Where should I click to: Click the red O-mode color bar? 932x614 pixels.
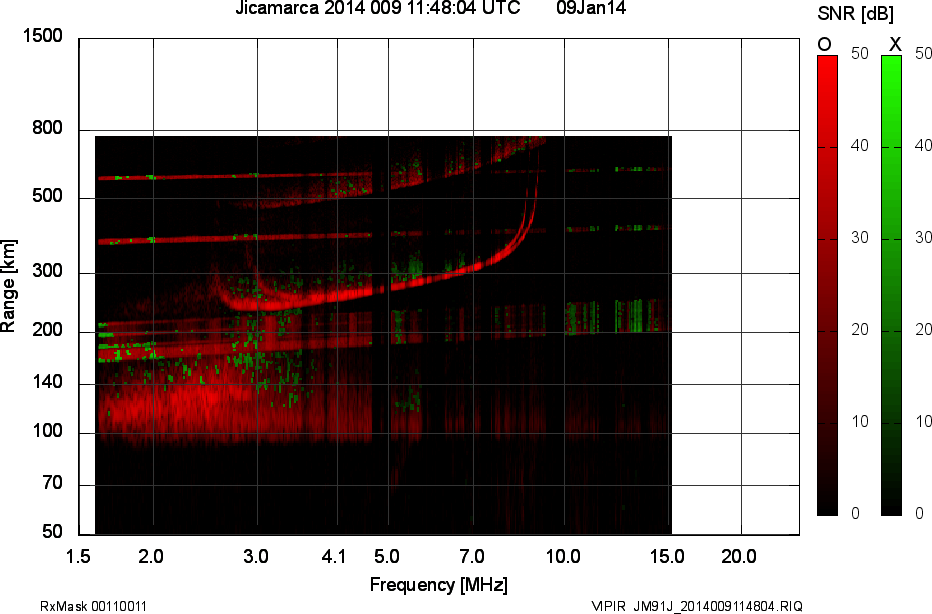827,285
